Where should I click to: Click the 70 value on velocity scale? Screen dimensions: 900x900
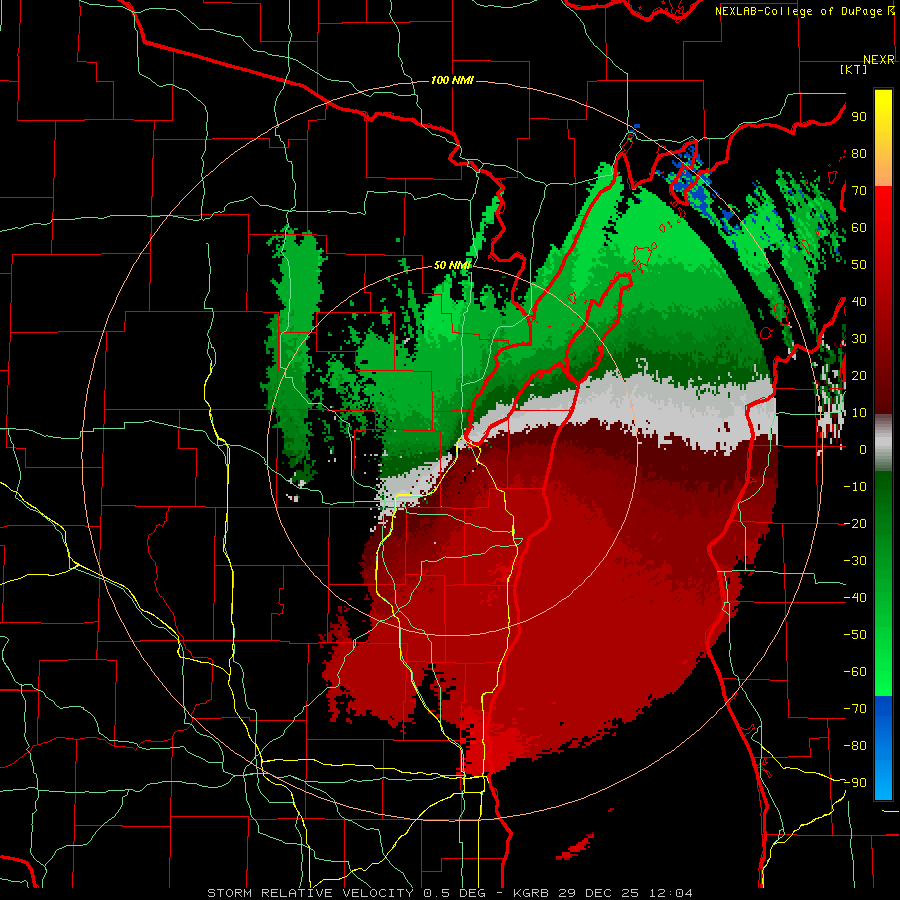coord(859,191)
